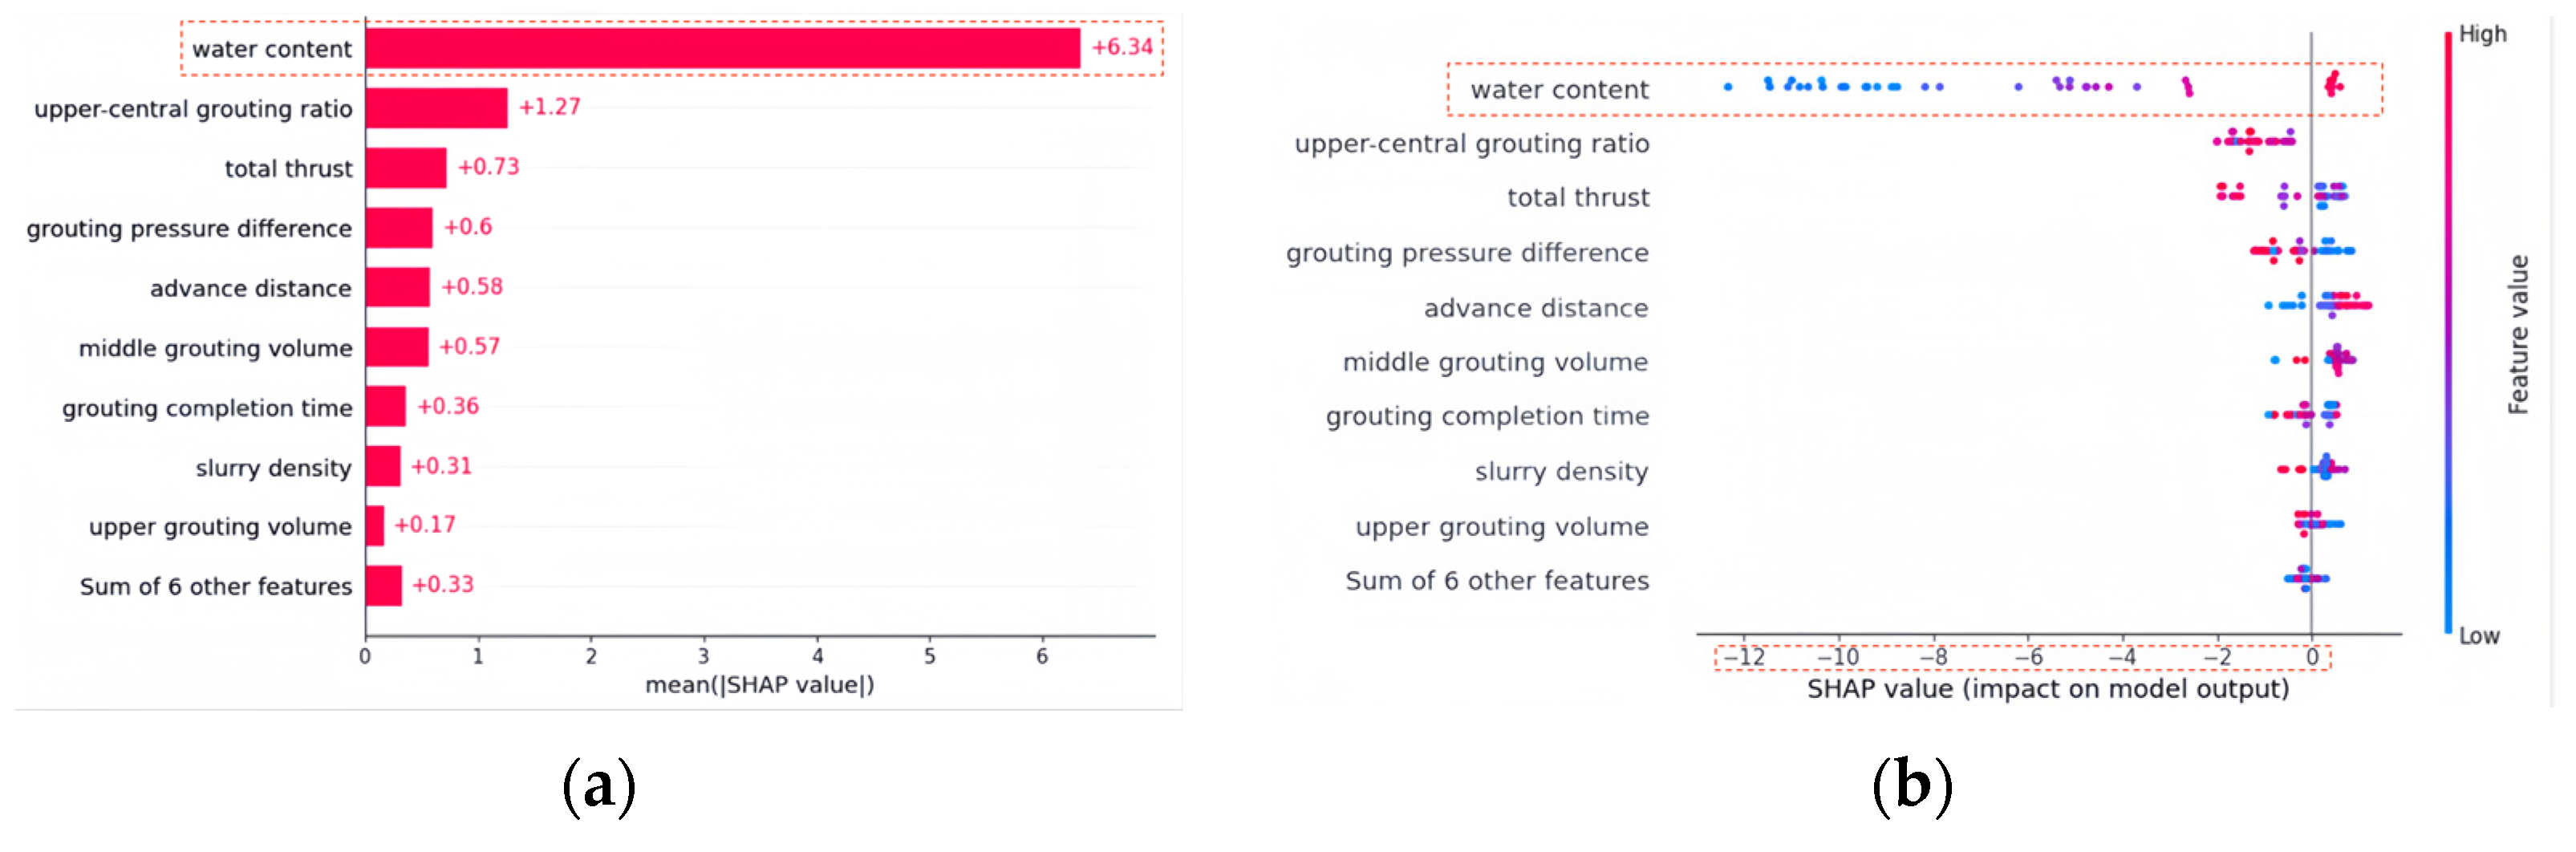Click the Low label below the color bar
Image resolution: width=2576 pixels, height=852 pixels.
coord(2479,636)
